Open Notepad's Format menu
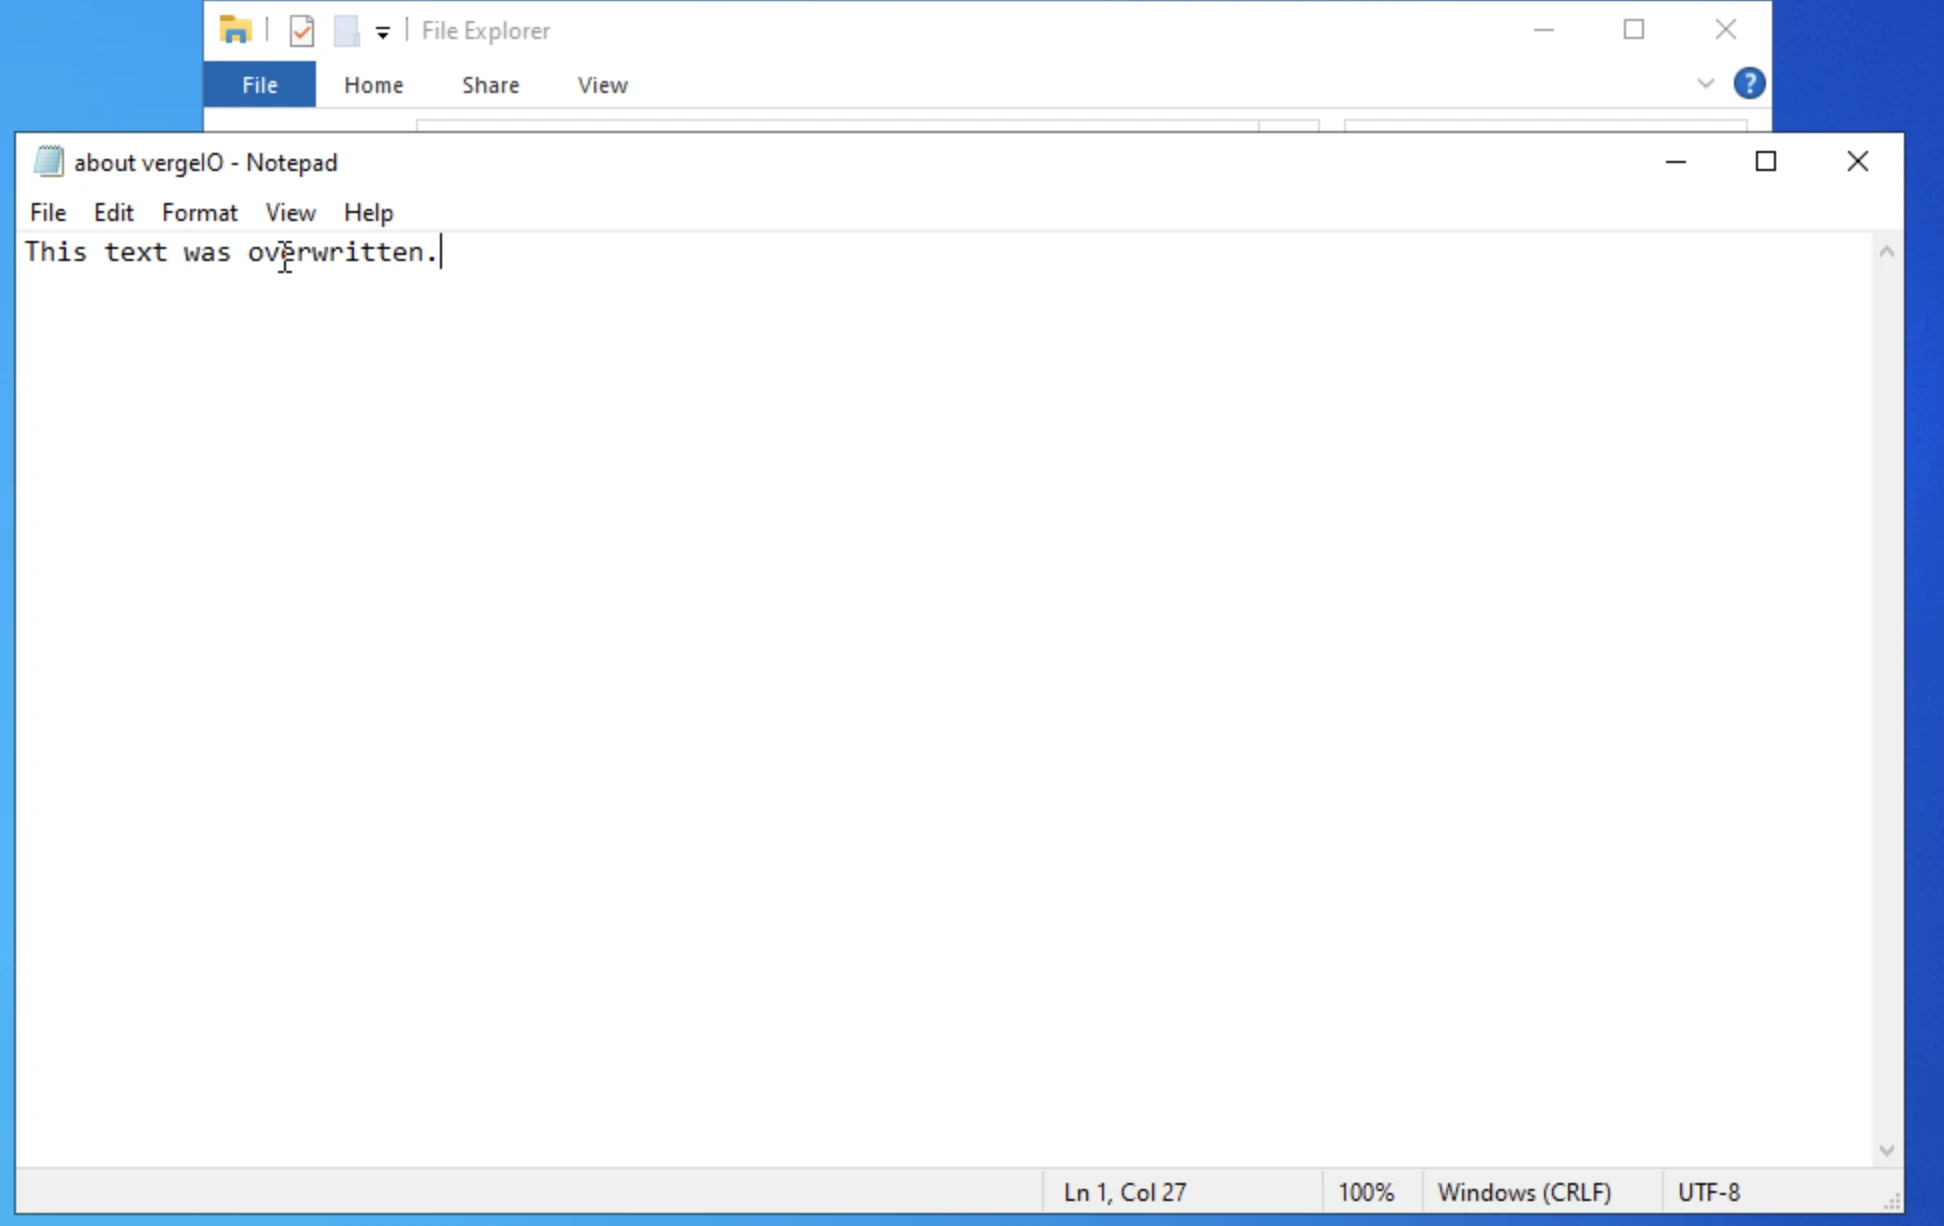 [199, 212]
